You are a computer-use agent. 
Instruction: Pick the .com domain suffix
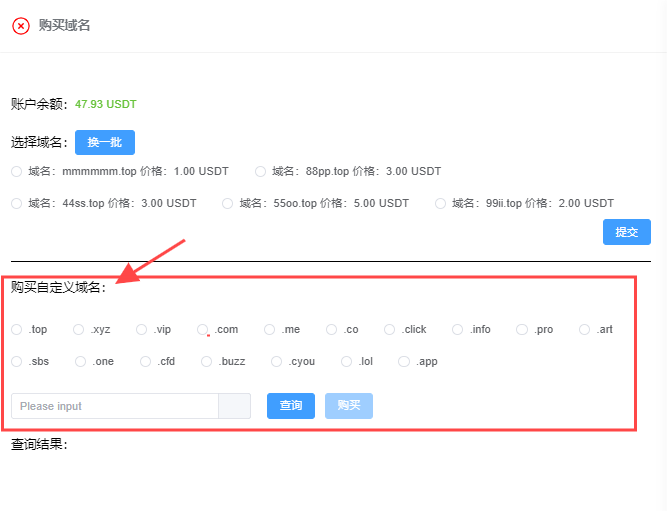[x=203, y=329]
